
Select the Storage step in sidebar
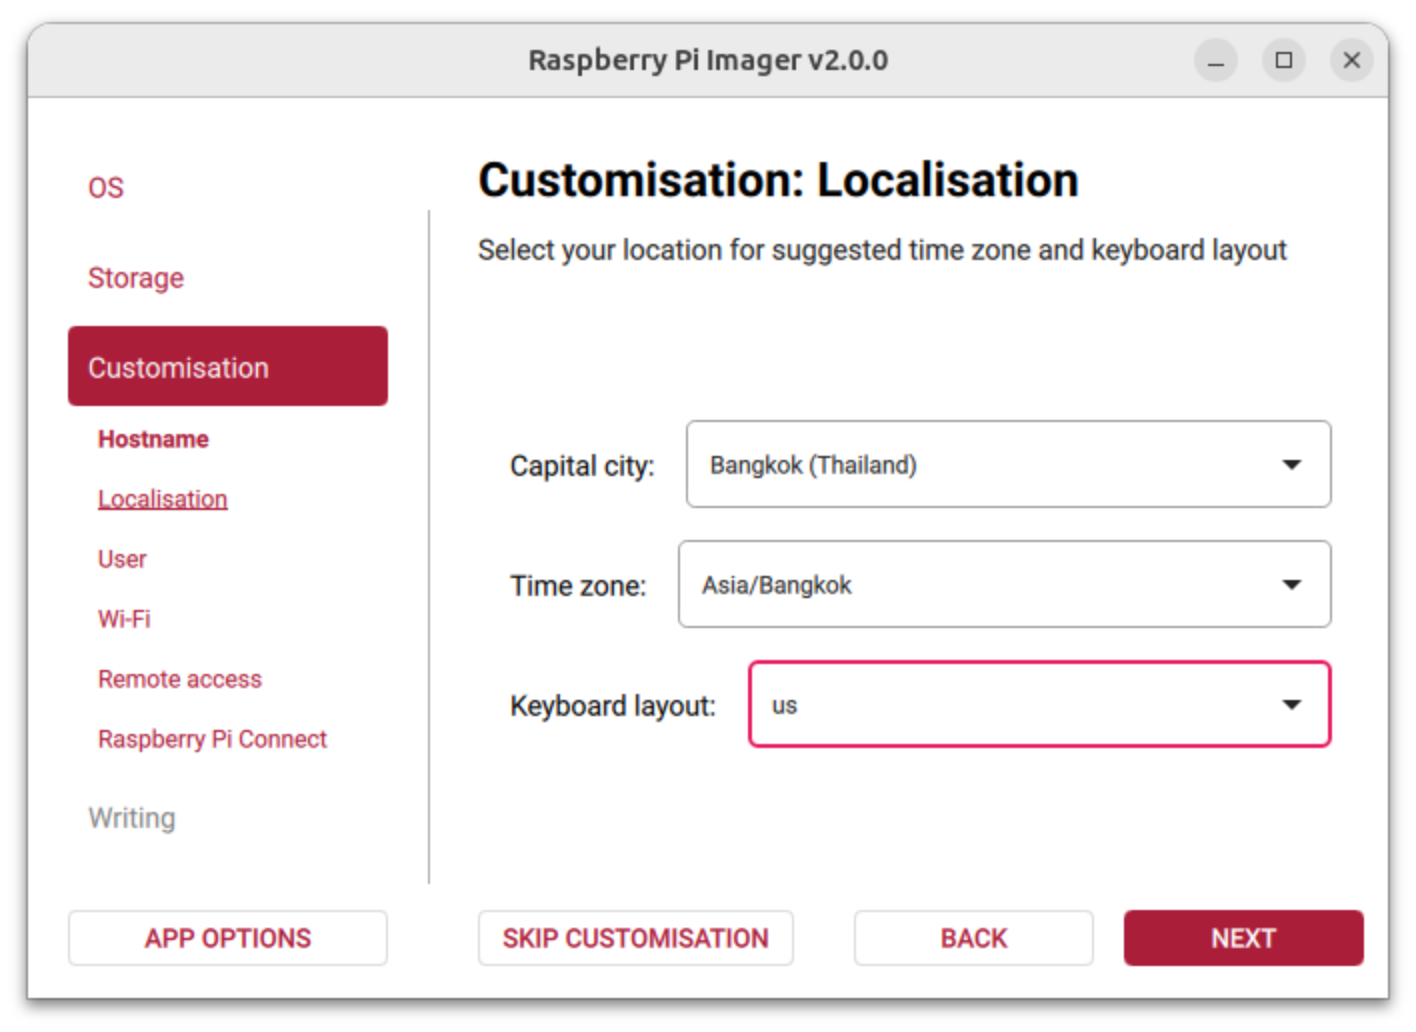136,278
